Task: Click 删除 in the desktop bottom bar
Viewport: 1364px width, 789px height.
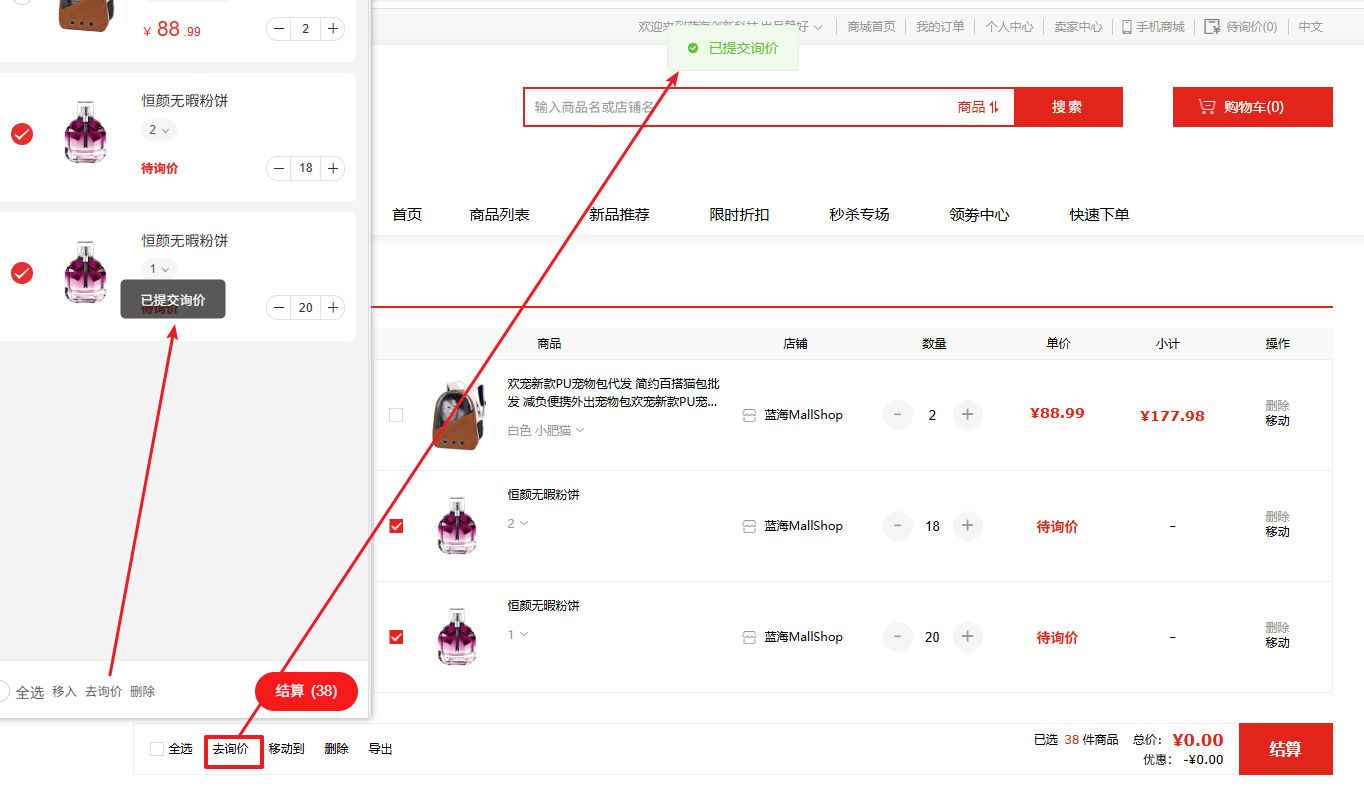Action: [336, 749]
